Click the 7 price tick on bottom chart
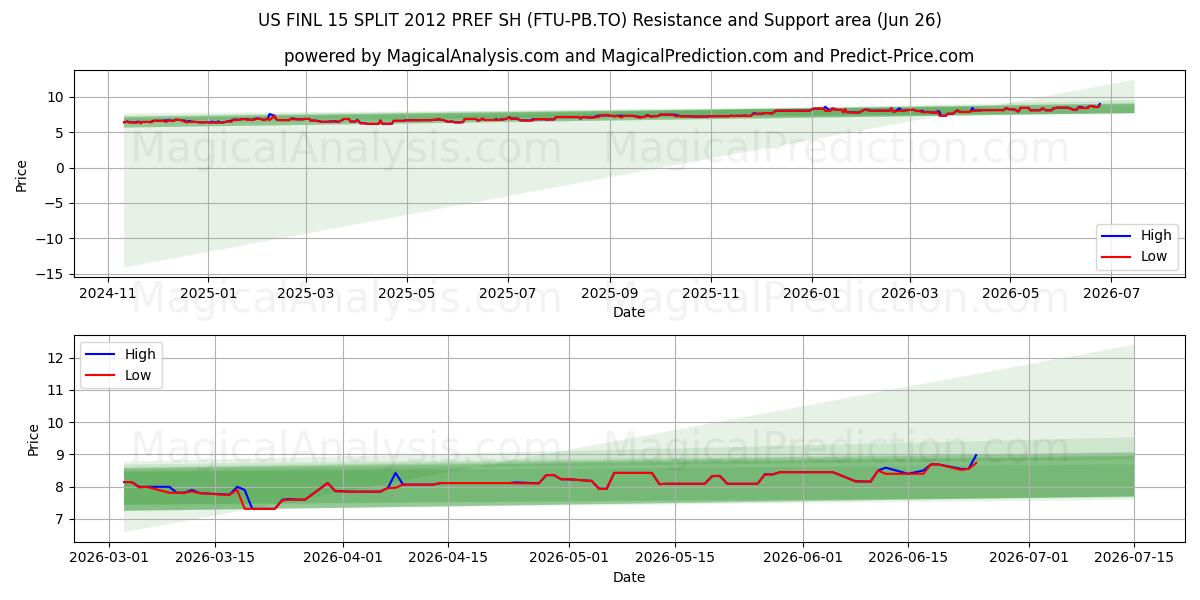The image size is (1200, 600). (x=62, y=519)
